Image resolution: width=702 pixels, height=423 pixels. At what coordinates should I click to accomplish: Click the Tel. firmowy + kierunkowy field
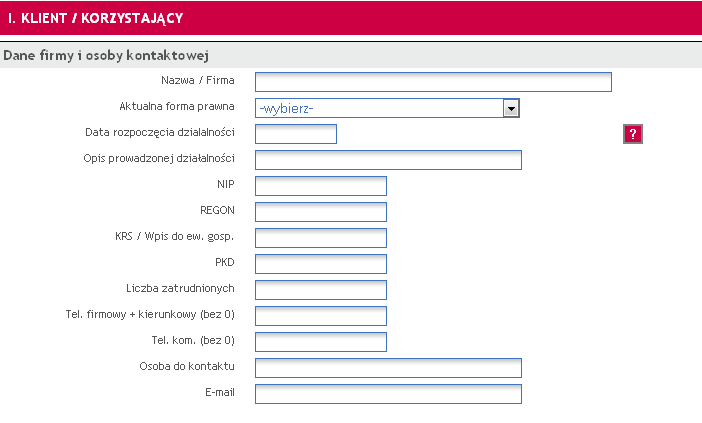coord(321,316)
